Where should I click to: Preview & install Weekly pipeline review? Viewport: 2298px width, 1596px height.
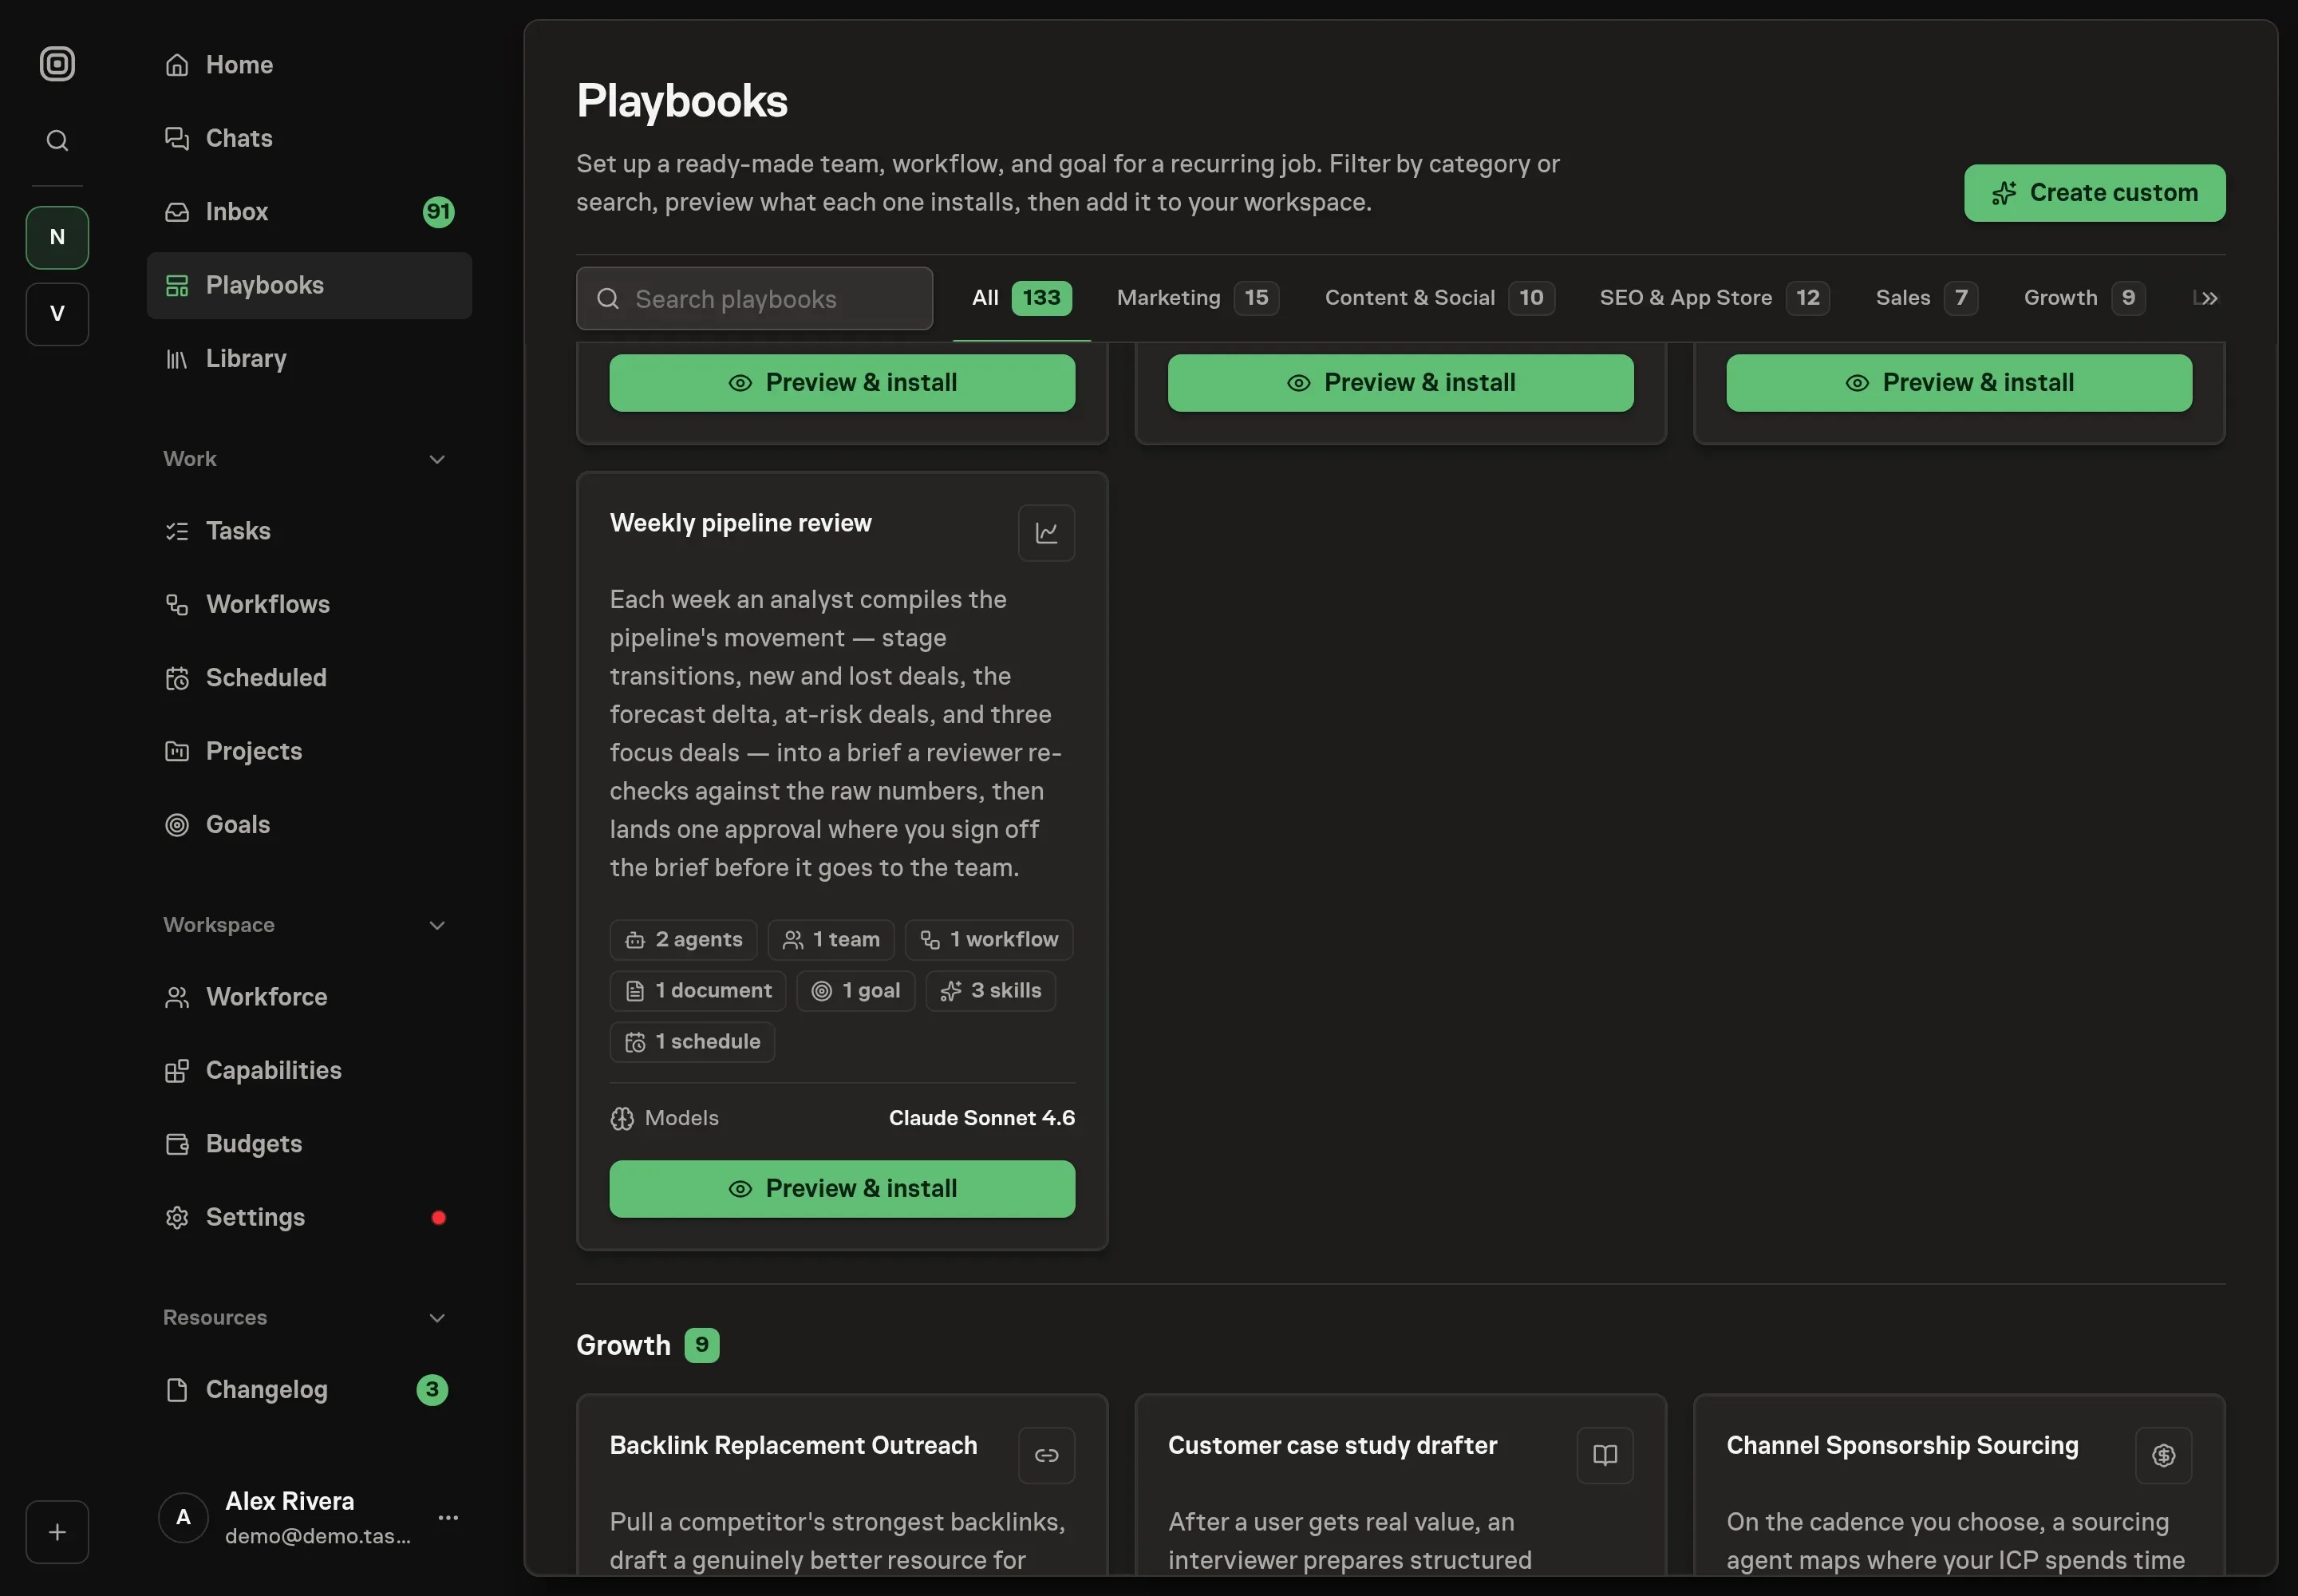[842, 1189]
